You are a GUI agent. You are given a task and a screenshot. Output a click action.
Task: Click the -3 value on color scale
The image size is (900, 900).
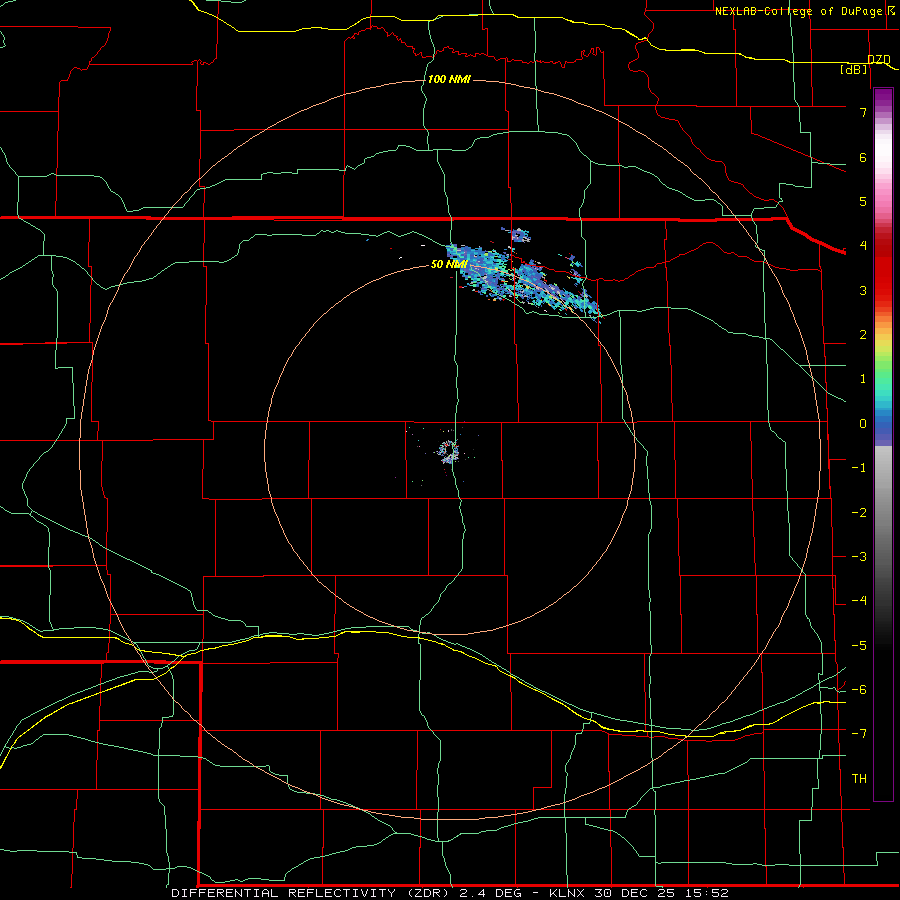[x=859, y=556]
